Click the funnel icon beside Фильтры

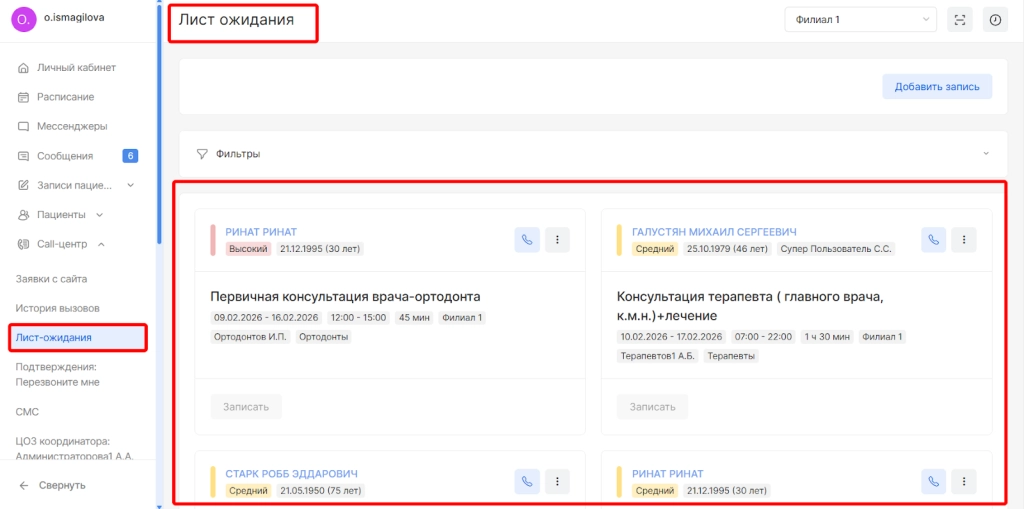[202, 154]
